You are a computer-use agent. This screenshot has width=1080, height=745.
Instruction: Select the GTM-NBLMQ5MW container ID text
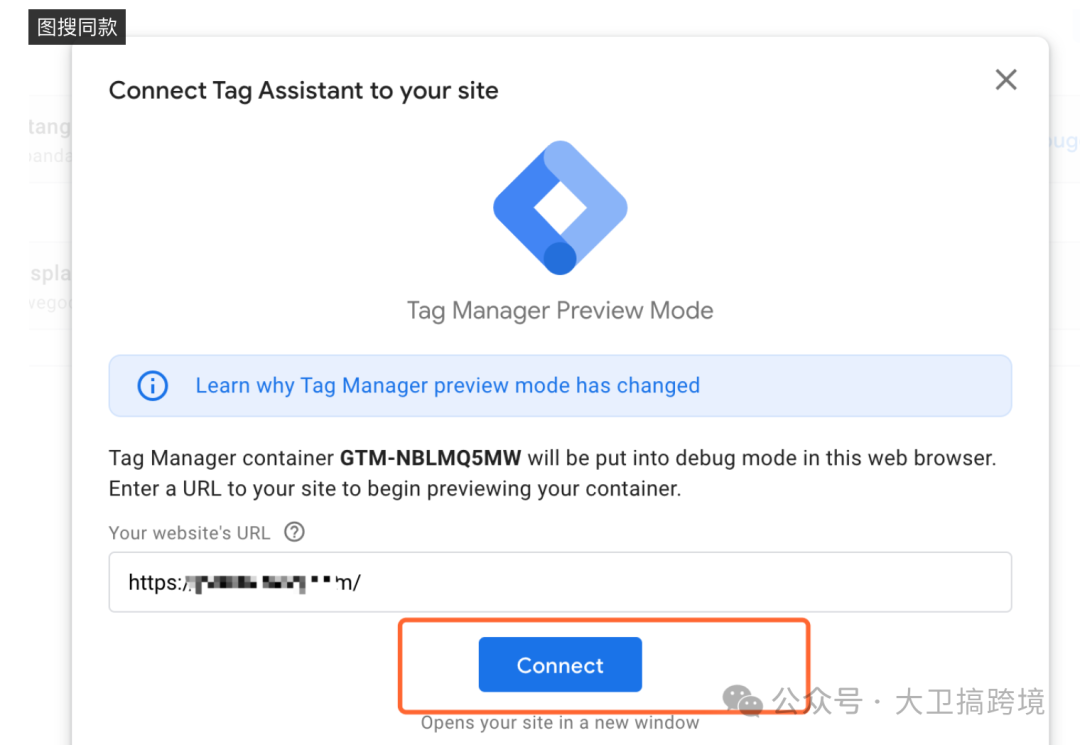pos(430,458)
